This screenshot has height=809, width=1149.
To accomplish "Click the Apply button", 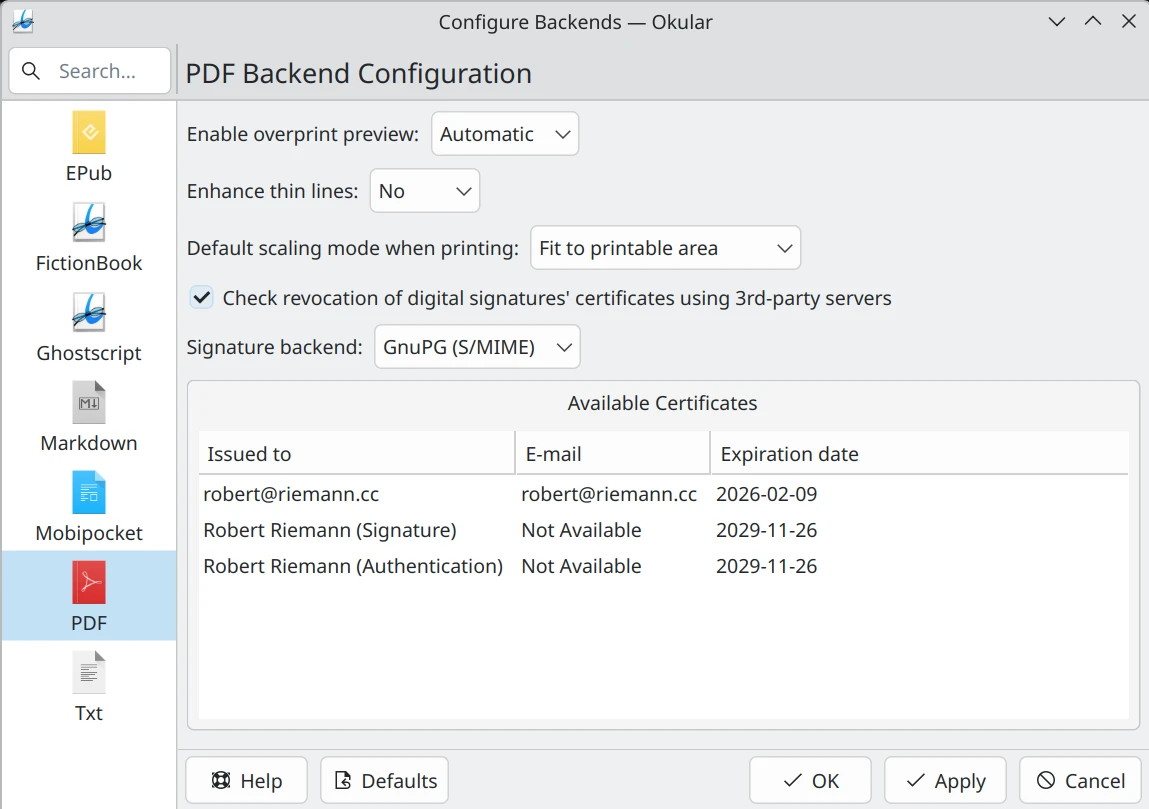I will pyautogui.click(x=945, y=781).
